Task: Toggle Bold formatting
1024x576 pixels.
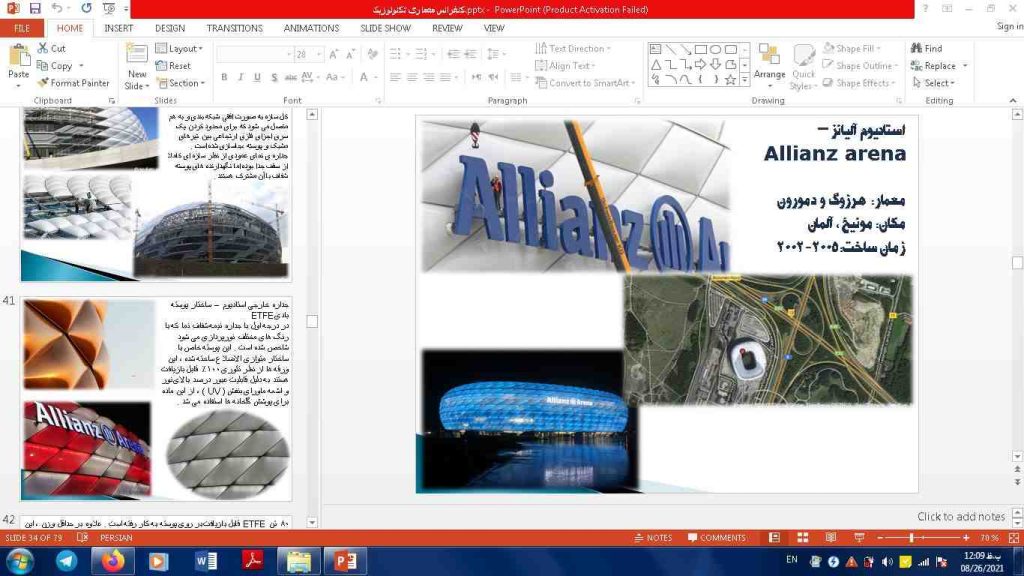Action: (x=224, y=77)
